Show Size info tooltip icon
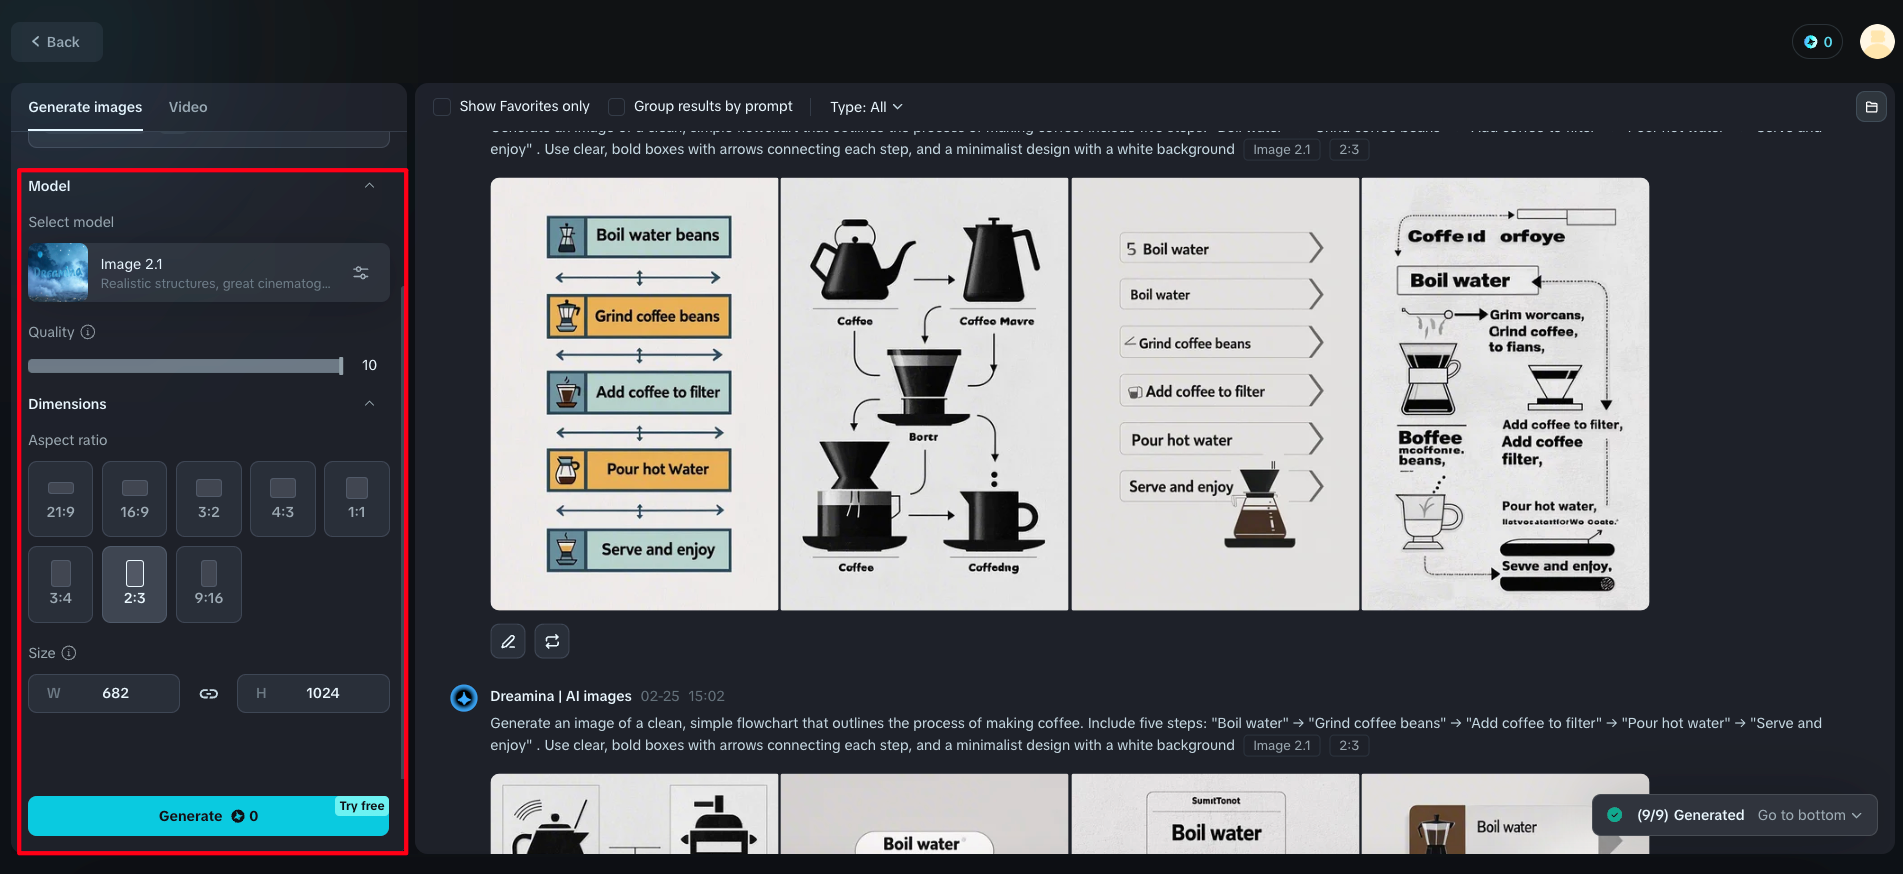The height and width of the screenshot is (874, 1903). [x=69, y=653]
